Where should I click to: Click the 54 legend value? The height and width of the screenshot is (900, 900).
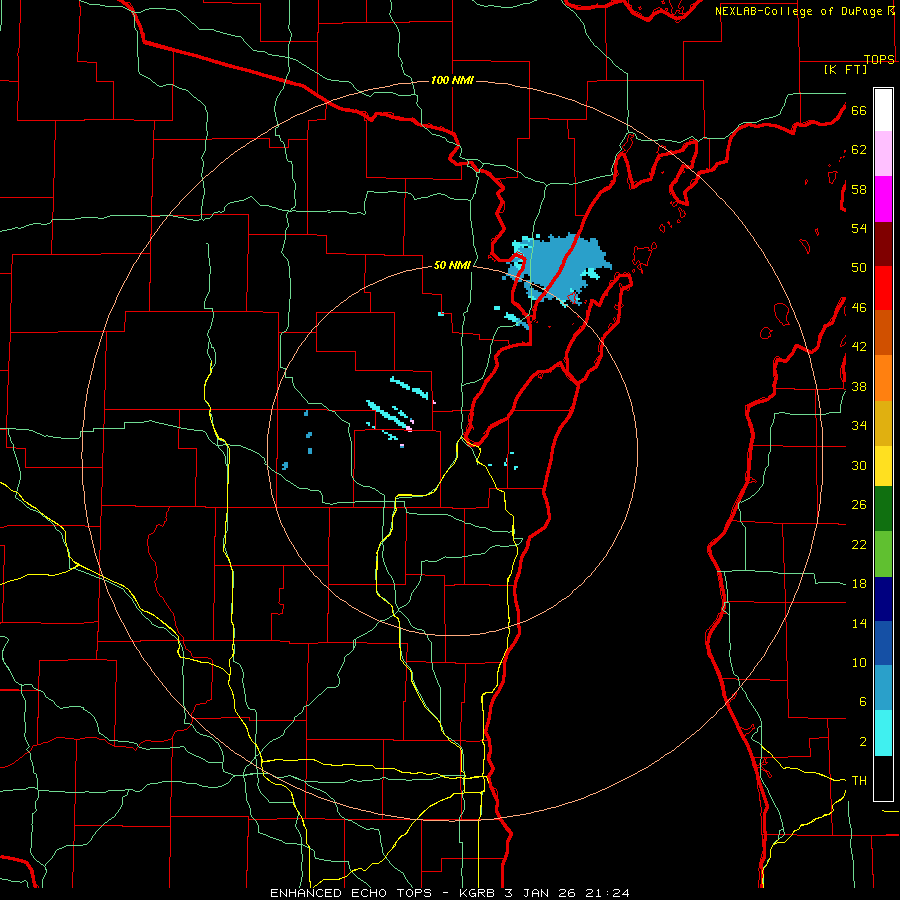pyautogui.click(x=859, y=228)
